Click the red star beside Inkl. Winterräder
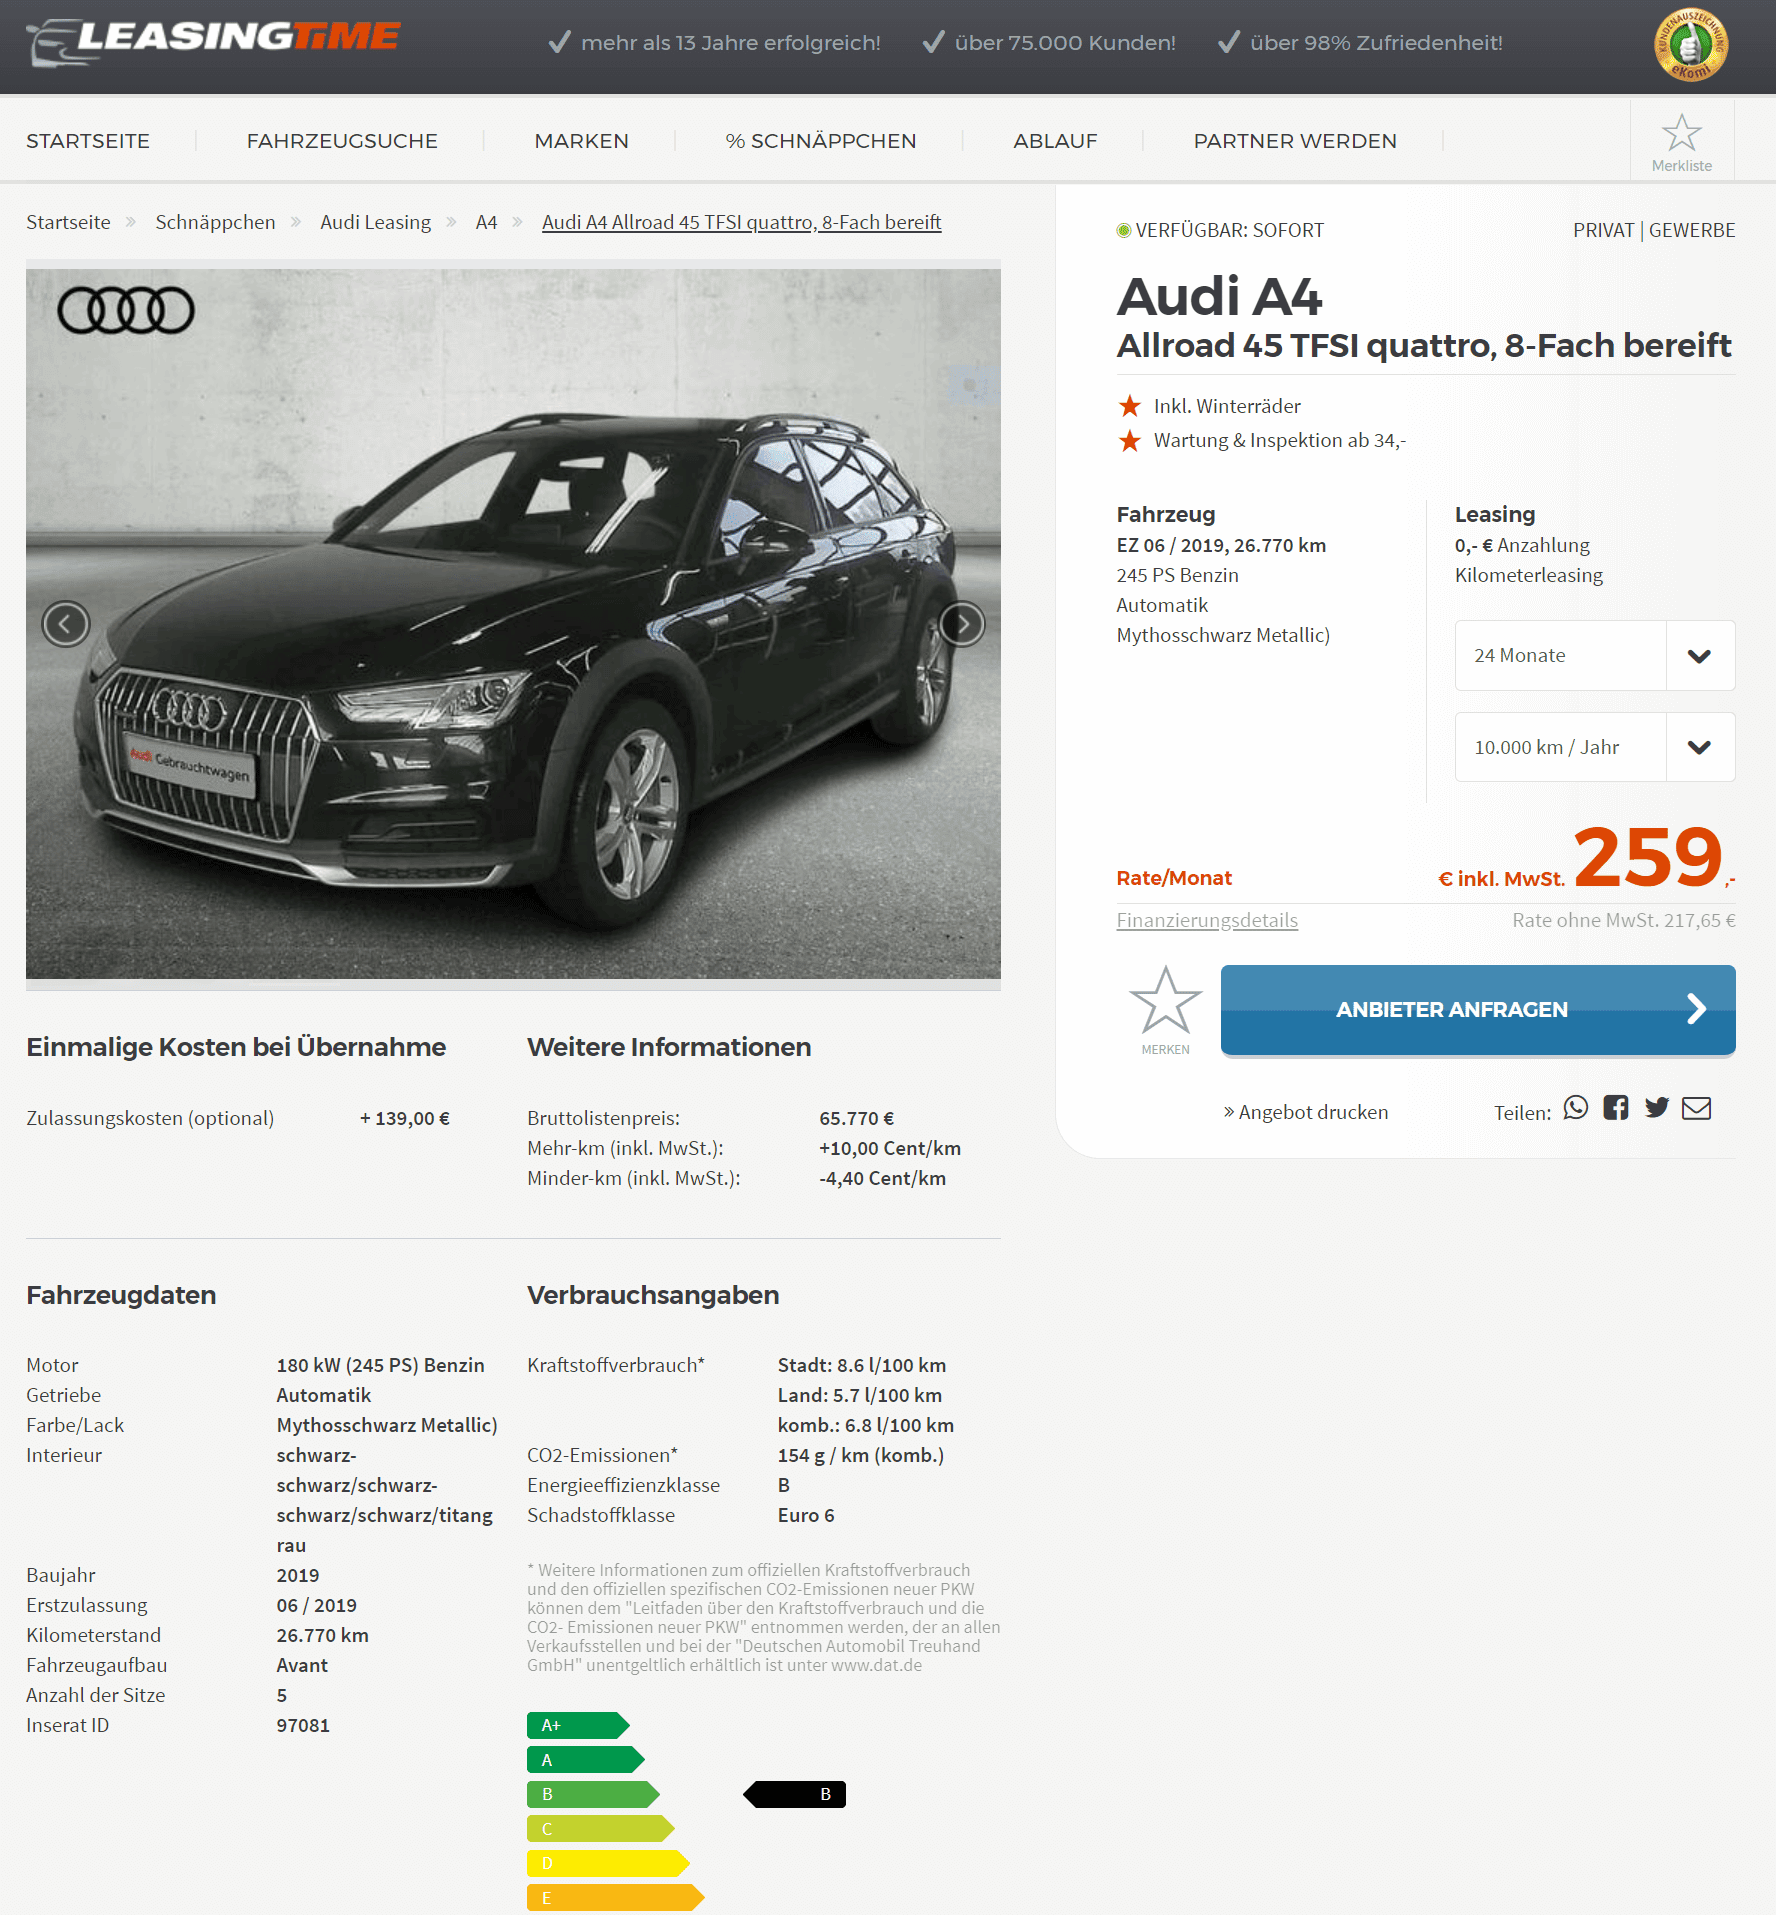This screenshot has width=1776, height=1915. tap(1130, 406)
